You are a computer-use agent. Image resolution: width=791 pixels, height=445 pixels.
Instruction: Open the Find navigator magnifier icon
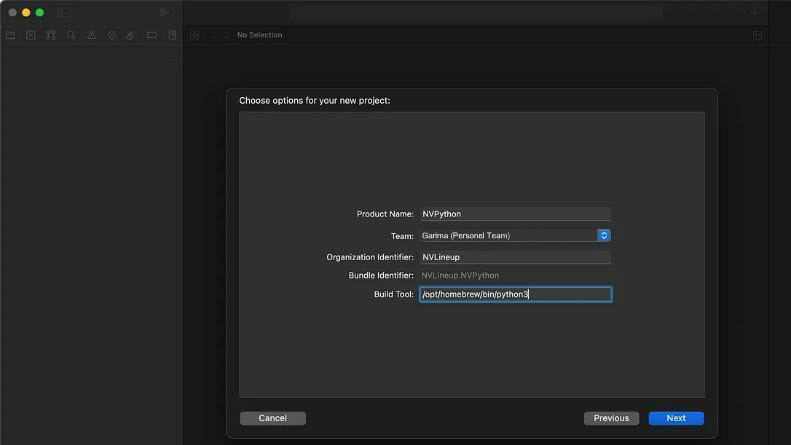click(x=71, y=35)
